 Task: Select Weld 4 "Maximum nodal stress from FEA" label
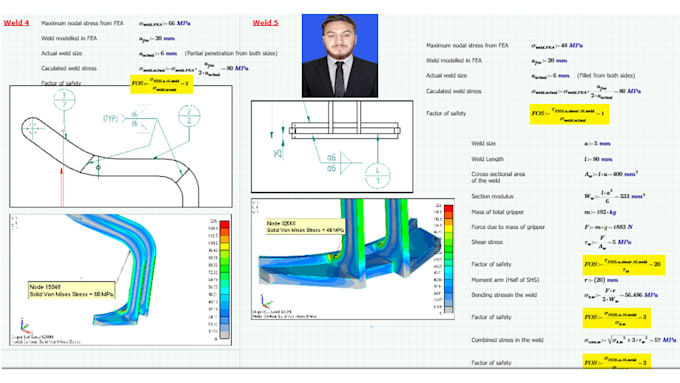point(82,23)
